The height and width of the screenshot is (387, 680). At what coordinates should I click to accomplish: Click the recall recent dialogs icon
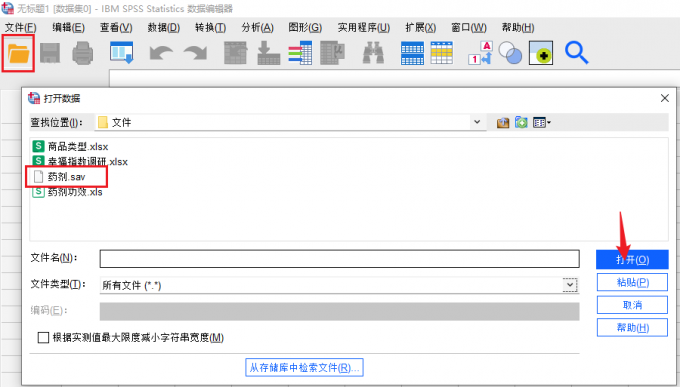click(121, 53)
